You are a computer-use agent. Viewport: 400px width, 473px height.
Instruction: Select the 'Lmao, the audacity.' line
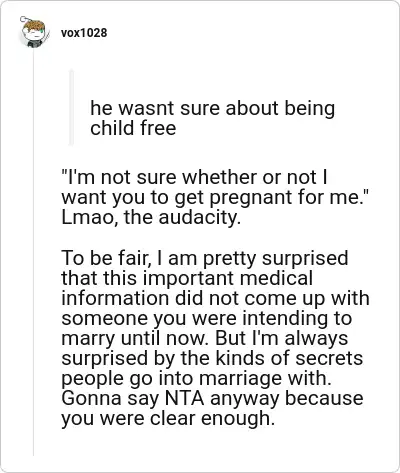point(151,217)
